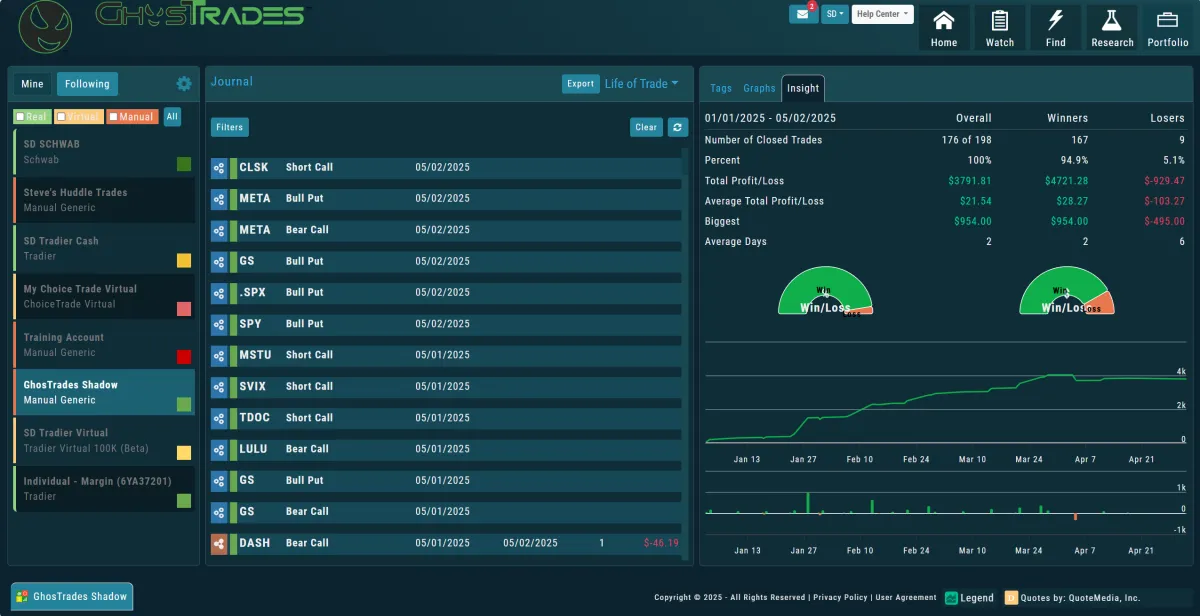Click the share icon for META Bear Call

(219, 230)
